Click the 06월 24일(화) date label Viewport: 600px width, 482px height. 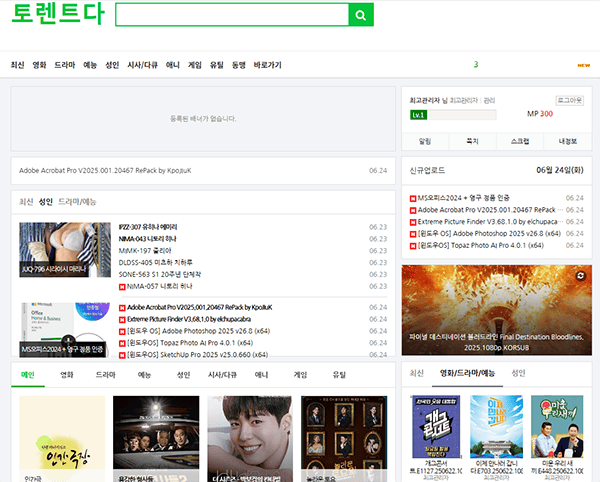559,170
